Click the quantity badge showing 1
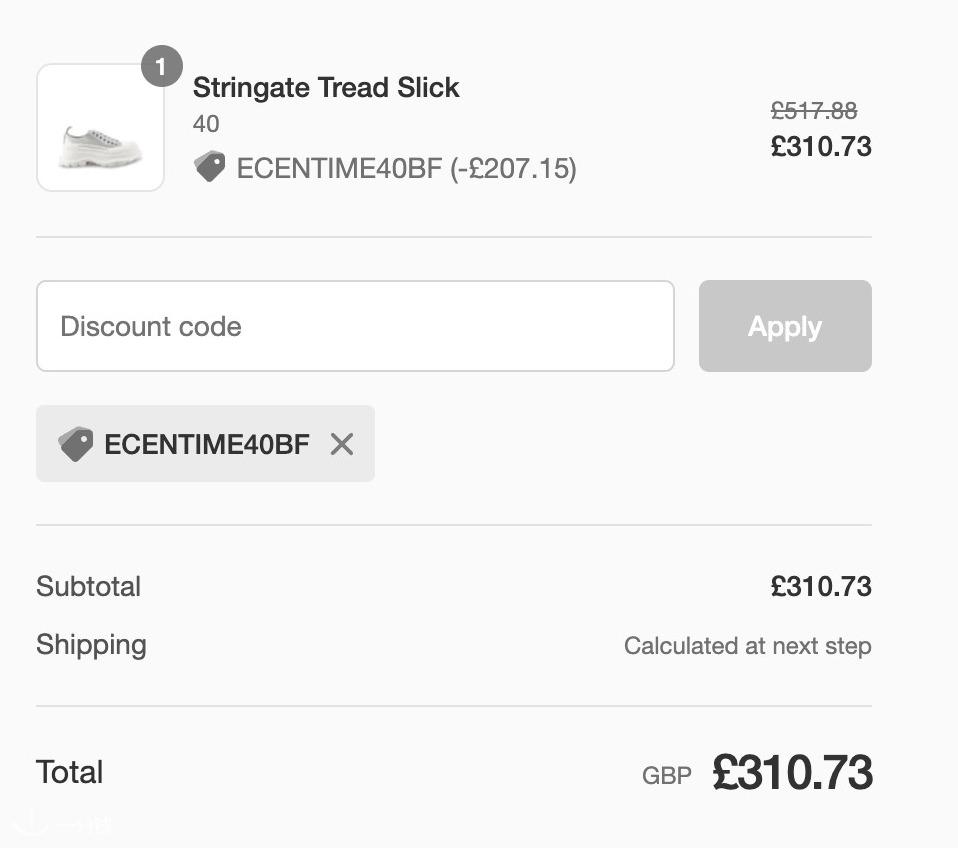Image resolution: width=958 pixels, height=848 pixels. [161, 66]
